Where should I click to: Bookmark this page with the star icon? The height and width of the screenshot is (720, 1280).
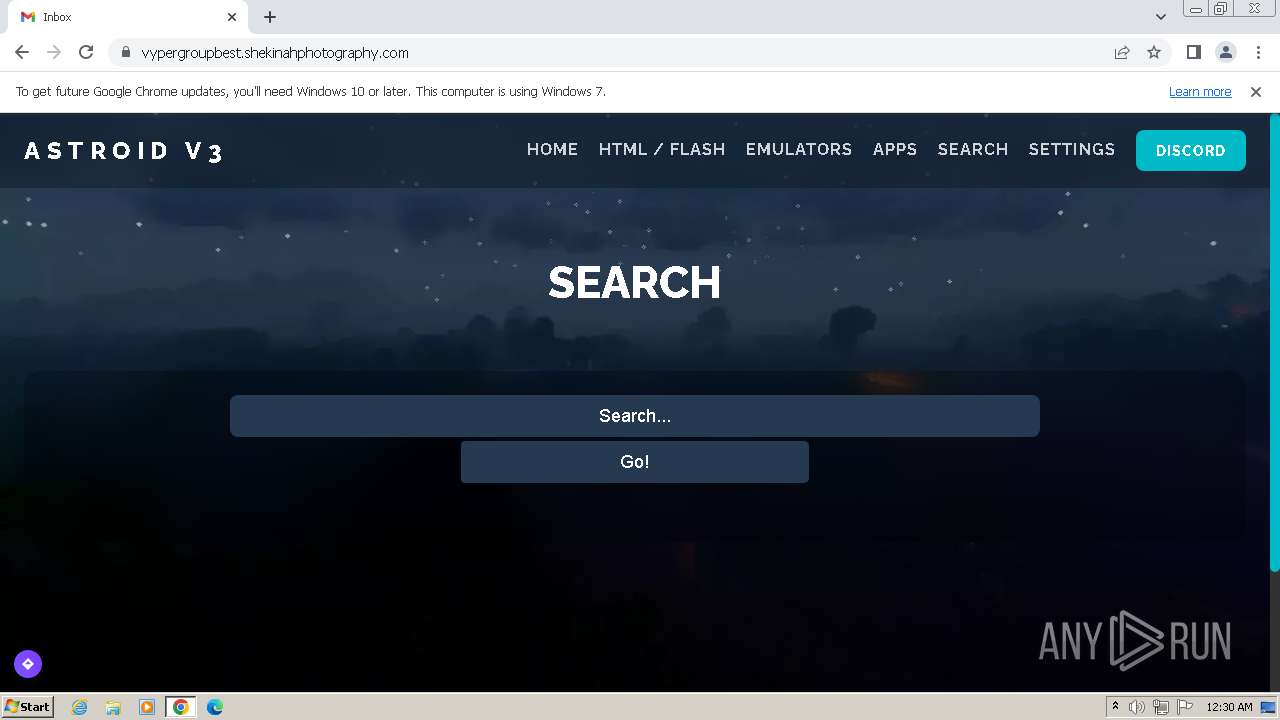(1154, 52)
